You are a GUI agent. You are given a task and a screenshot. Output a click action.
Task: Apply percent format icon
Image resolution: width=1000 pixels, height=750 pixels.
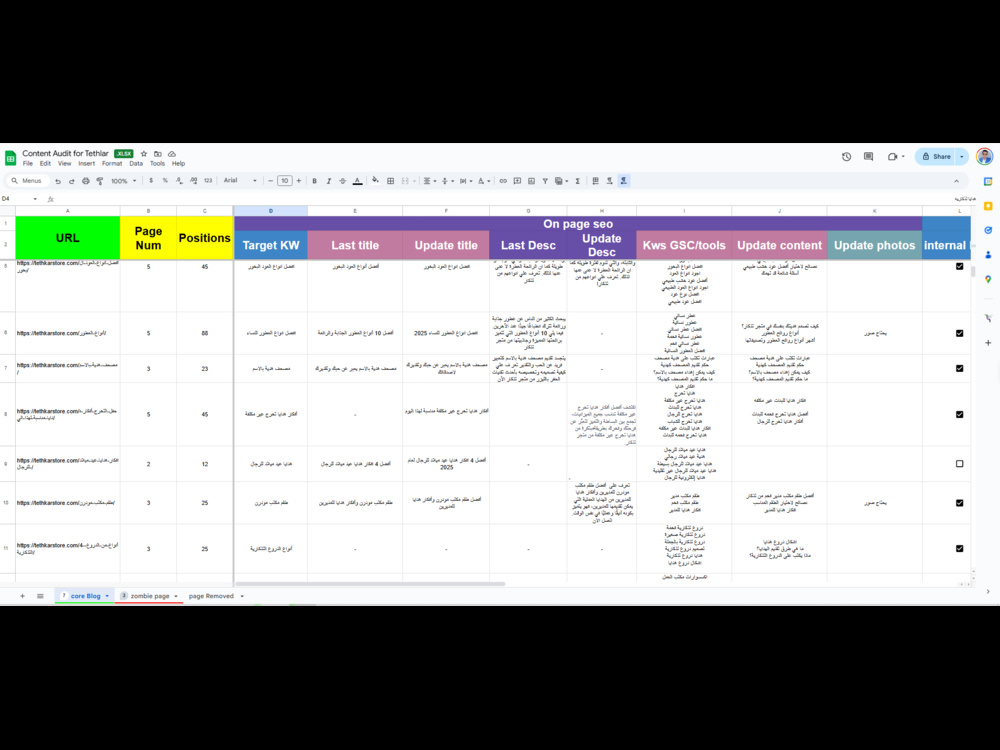[165, 181]
